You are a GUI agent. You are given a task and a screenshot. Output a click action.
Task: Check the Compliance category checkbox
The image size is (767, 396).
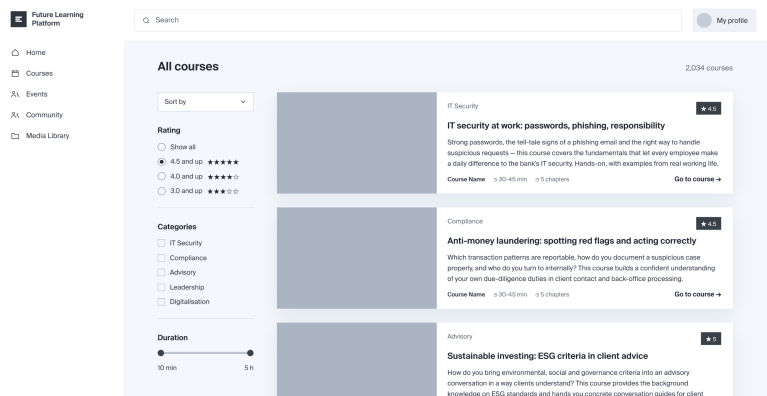tap(161, 258)
